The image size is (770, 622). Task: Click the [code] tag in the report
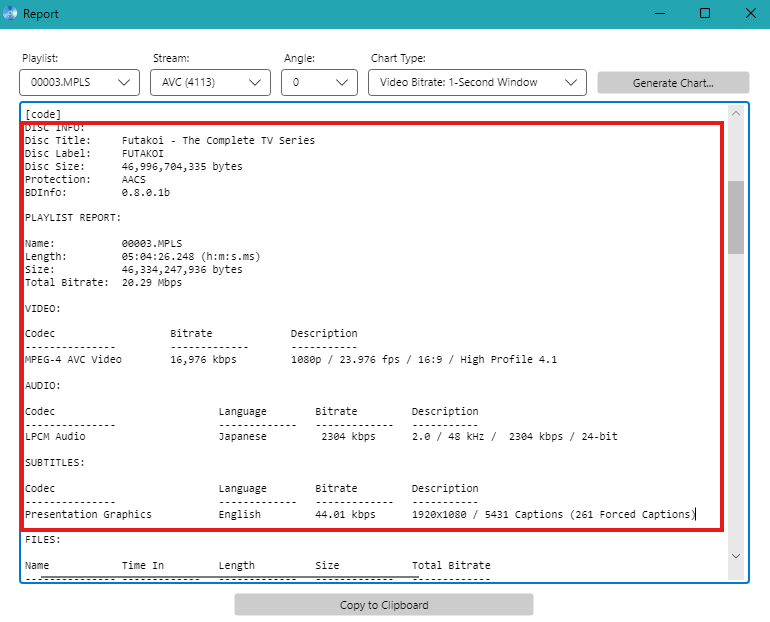(x=43, y=114)
